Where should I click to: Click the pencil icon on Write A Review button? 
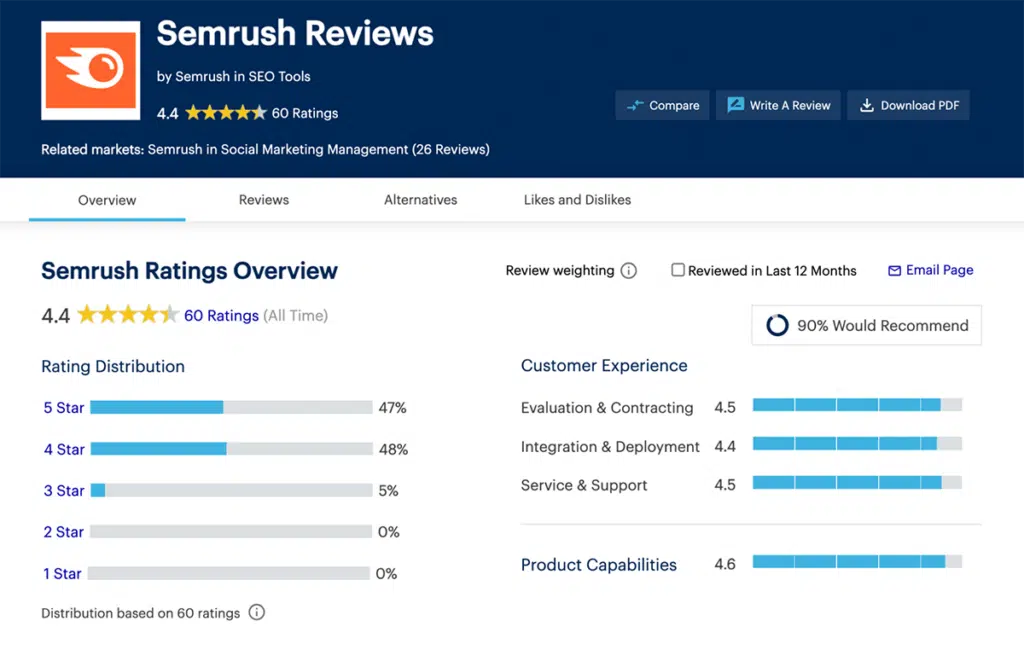tap(735, 104)
